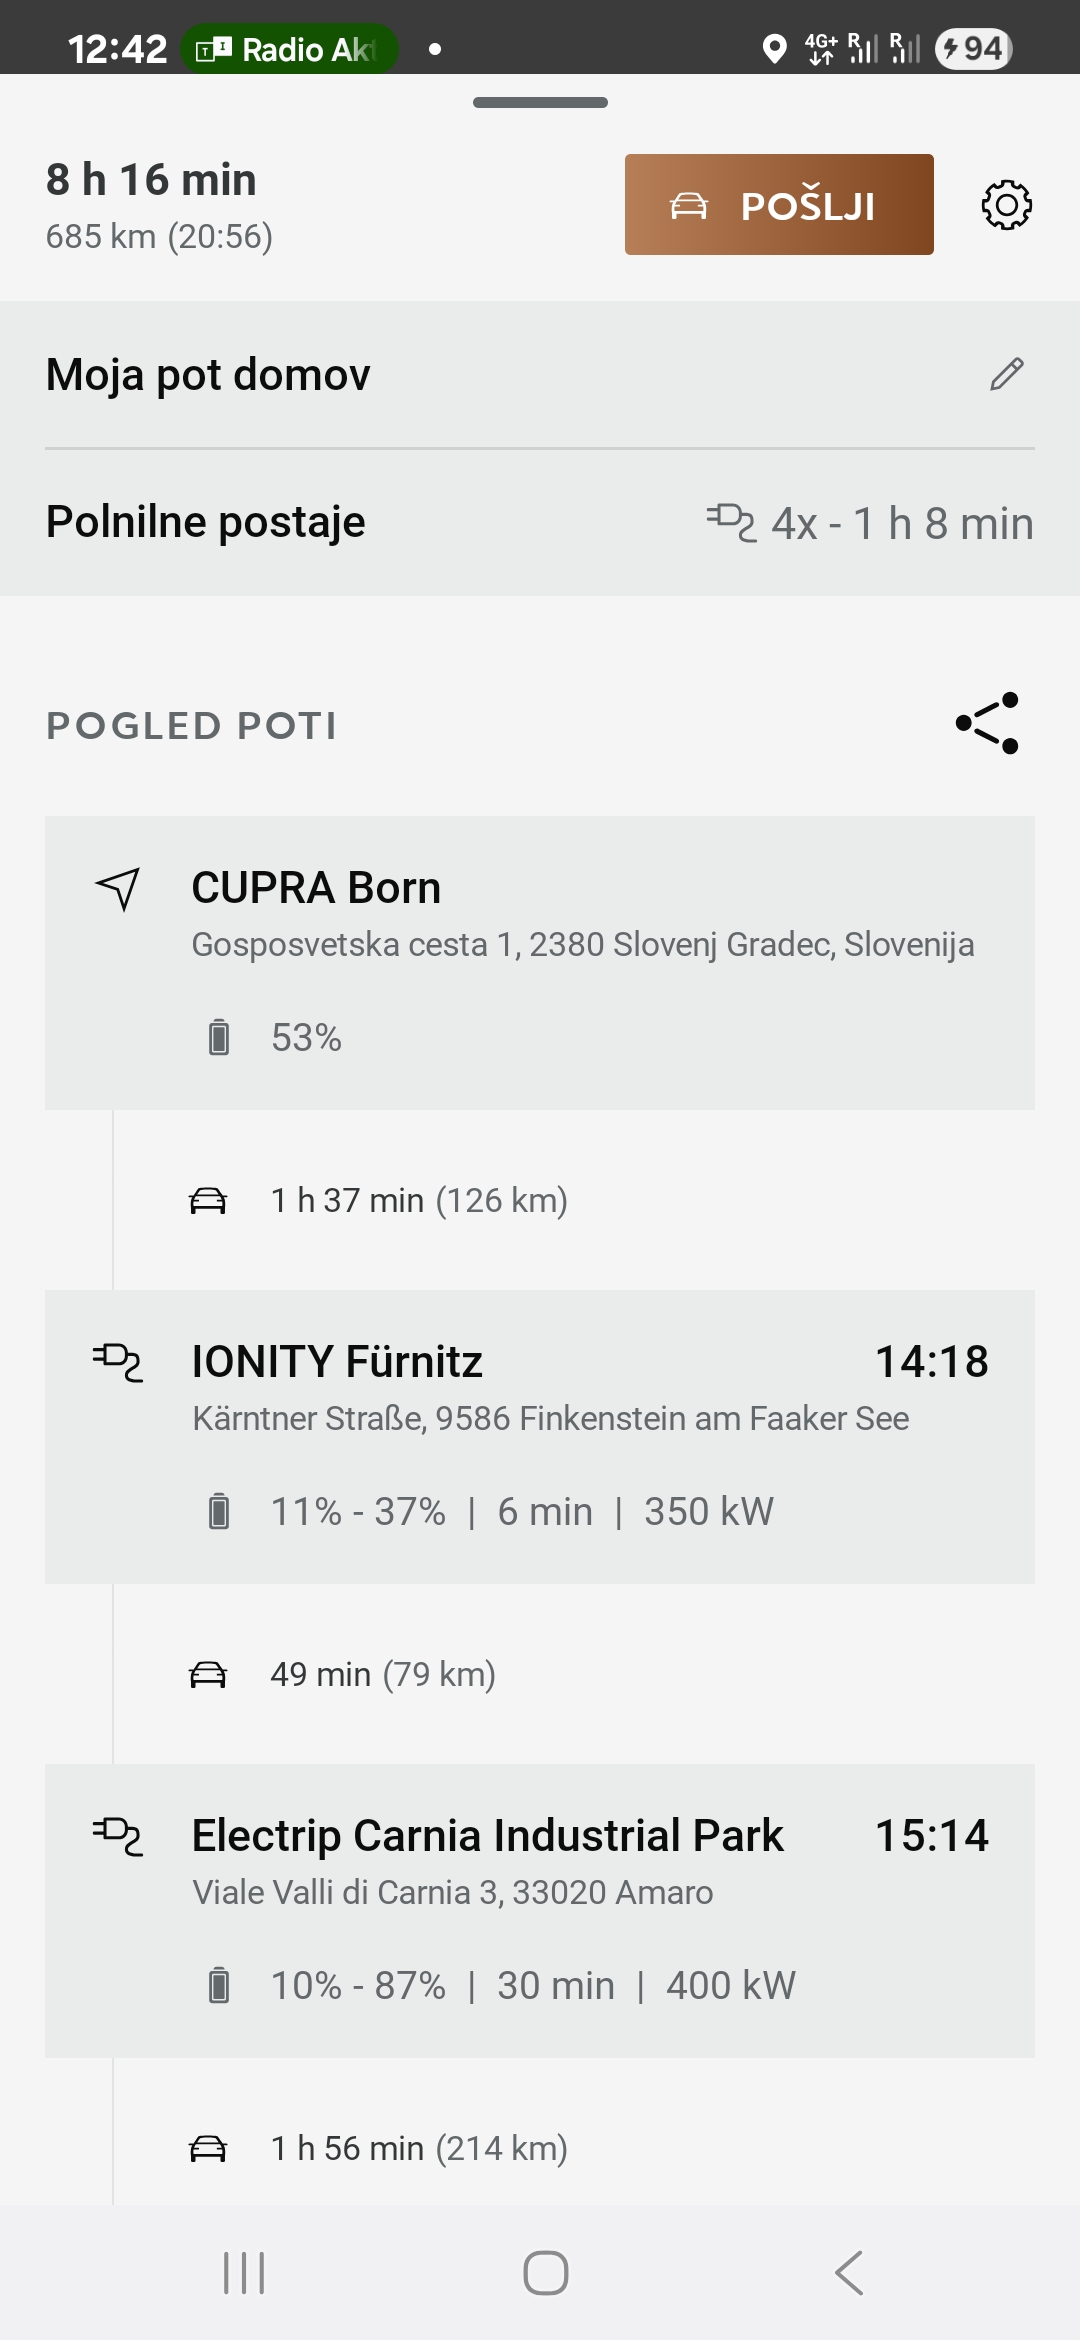Edit the Moja pot domov name
1080x2340 pixels.
click(x=1006, y=374)
